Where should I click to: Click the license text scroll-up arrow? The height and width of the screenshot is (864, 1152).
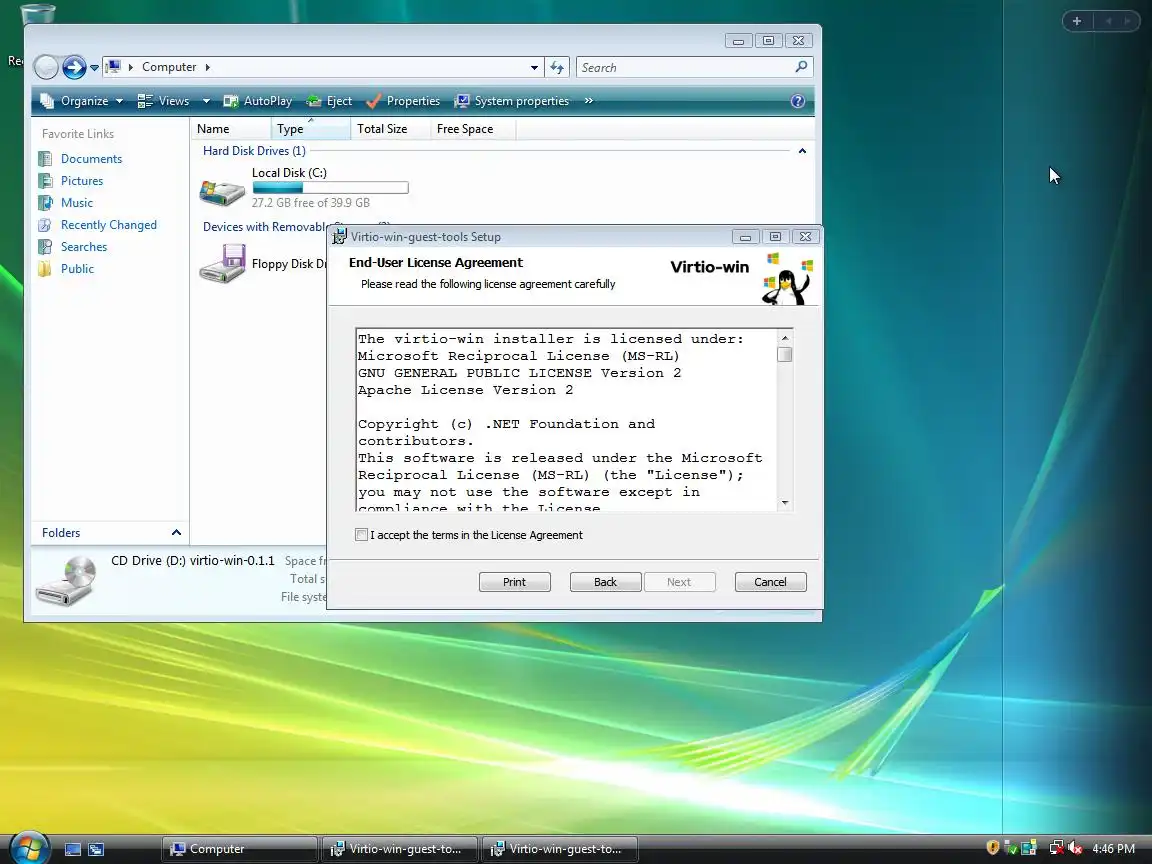click(x=785, y=338)
